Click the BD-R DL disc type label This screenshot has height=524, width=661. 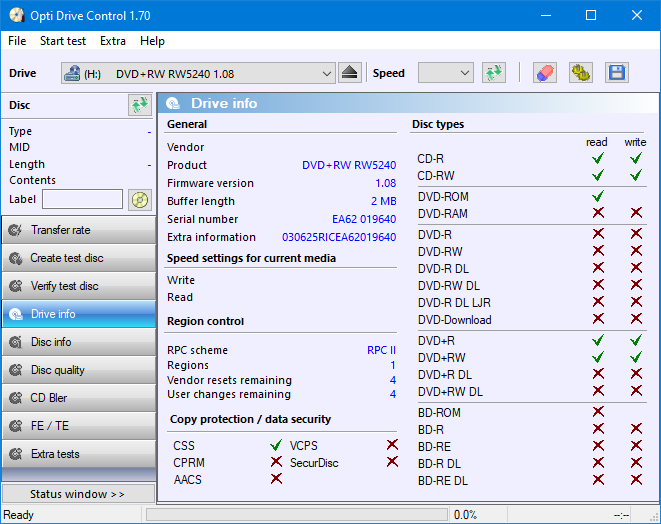click(439, 464)
